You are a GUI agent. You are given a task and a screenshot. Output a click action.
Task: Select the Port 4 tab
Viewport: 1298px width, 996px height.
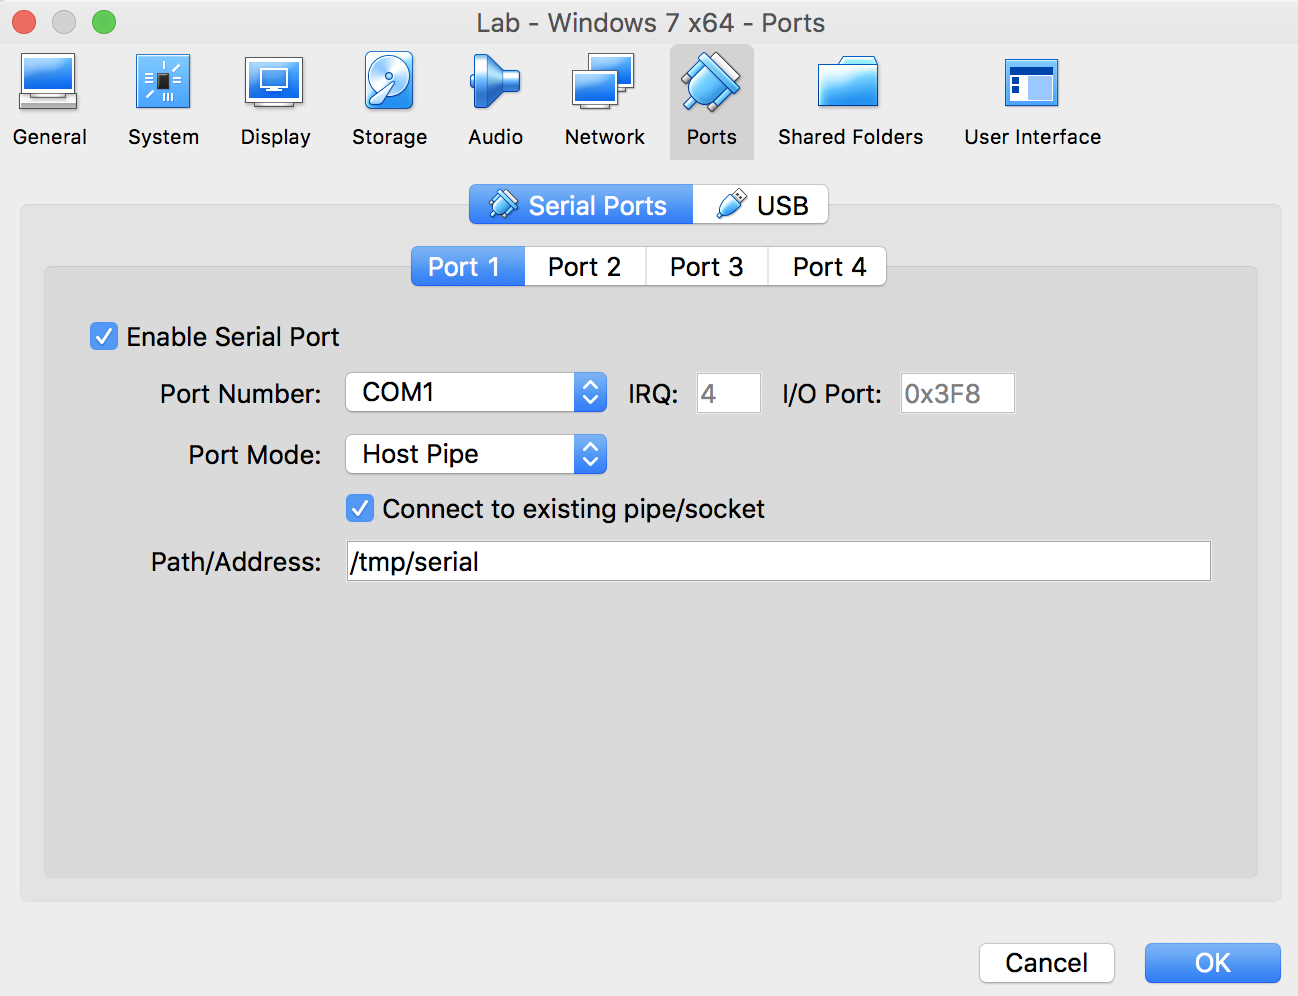pos(829,267)
